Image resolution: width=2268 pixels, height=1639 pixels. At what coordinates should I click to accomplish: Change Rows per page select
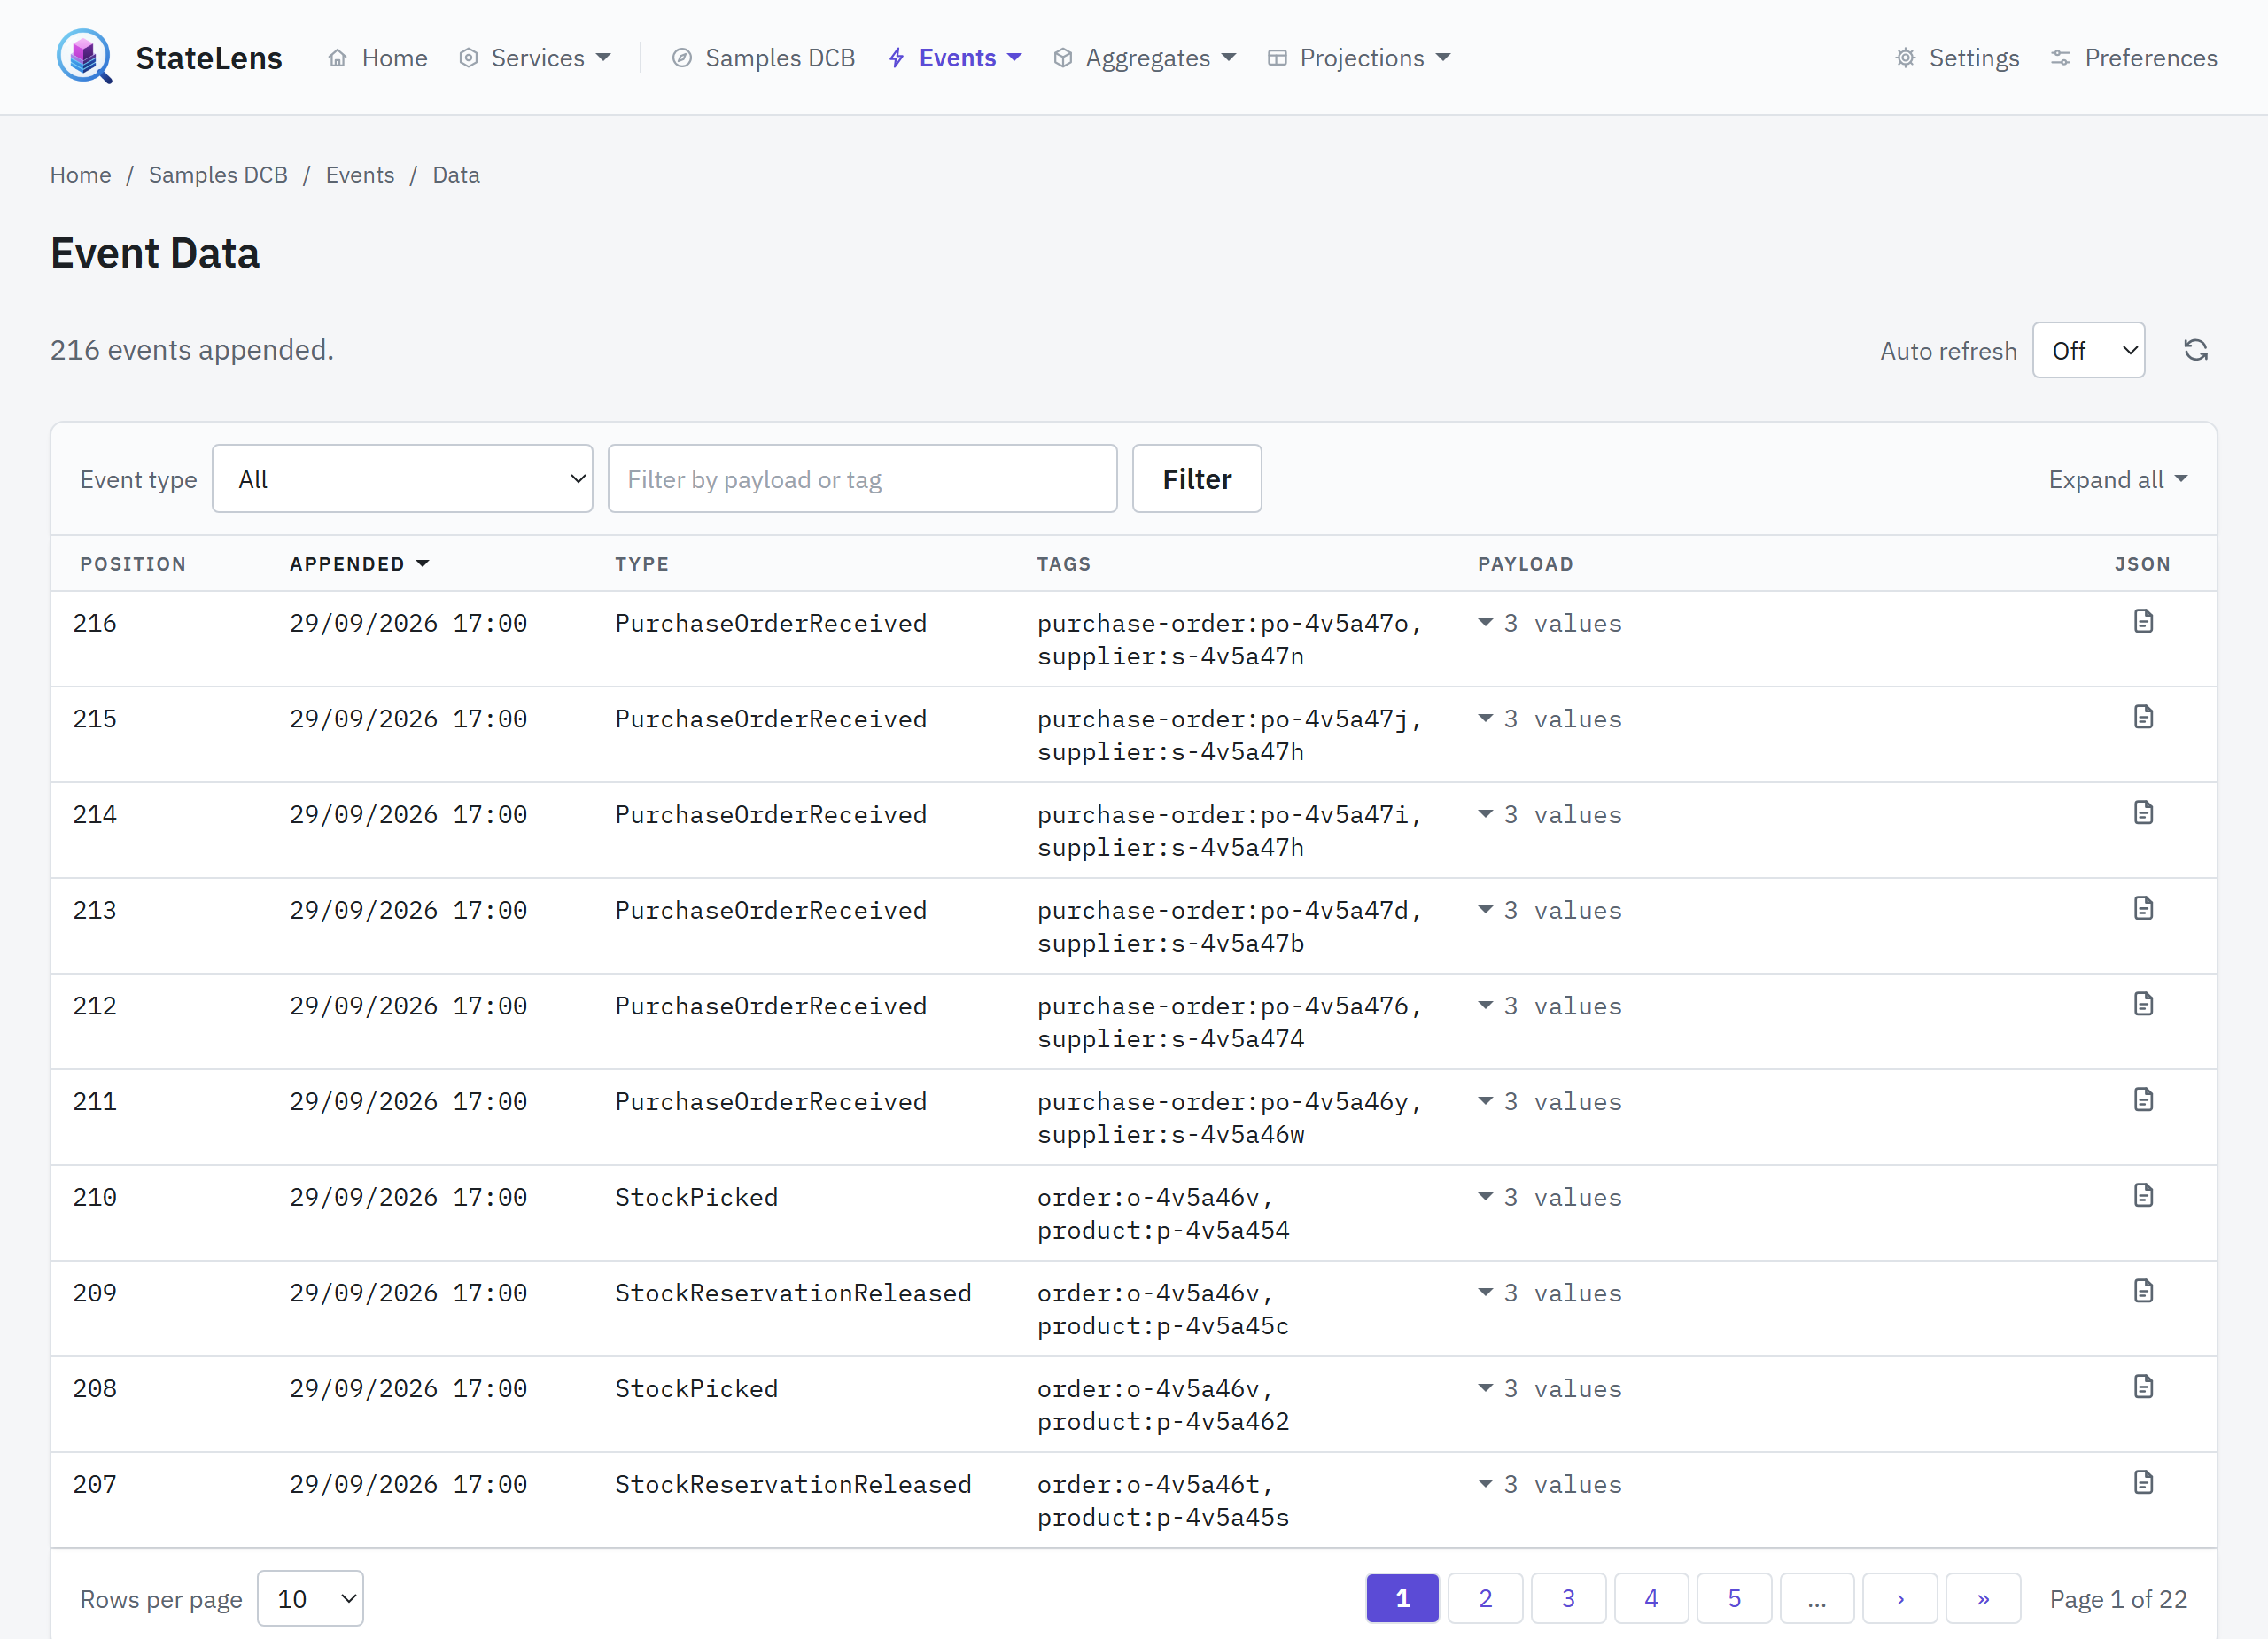[310, 1599]
